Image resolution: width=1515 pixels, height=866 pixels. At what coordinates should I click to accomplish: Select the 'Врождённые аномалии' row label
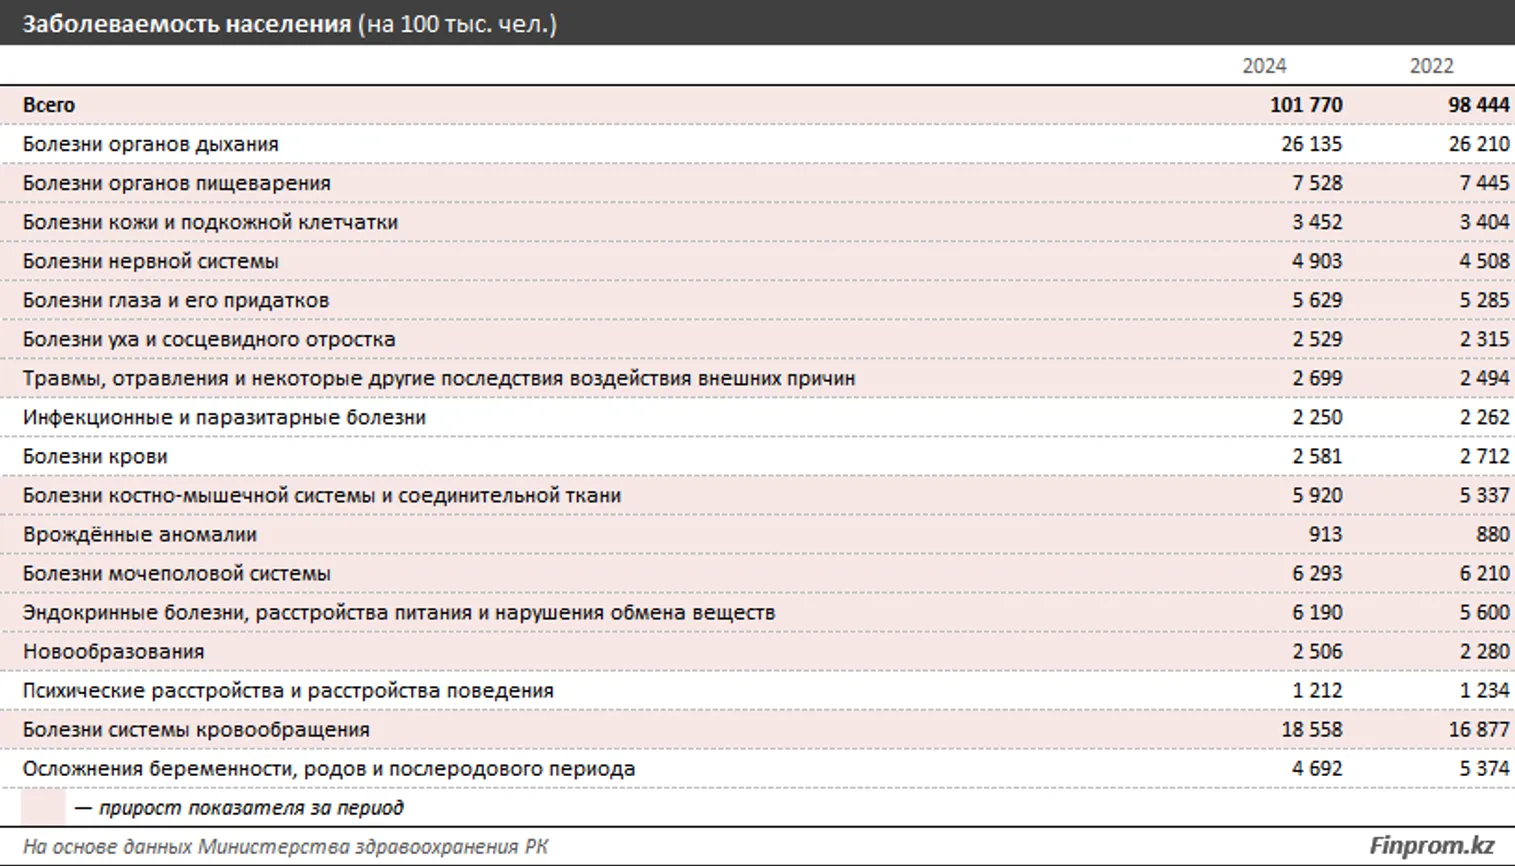point(140,534)
